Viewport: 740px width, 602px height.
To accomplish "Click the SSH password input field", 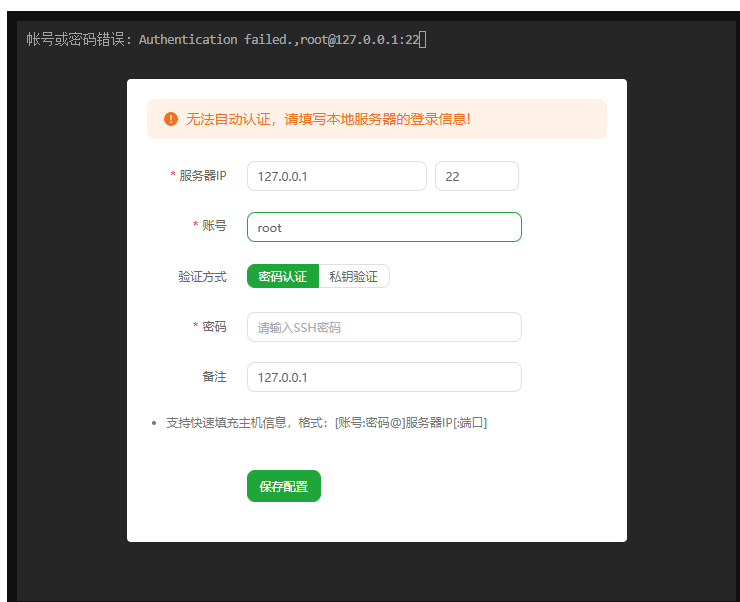I will click(x=384, y=327).
